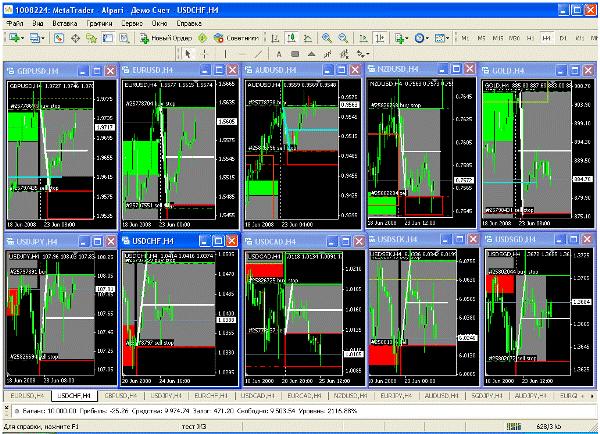Select the triangle shape tool

(311, 54)
